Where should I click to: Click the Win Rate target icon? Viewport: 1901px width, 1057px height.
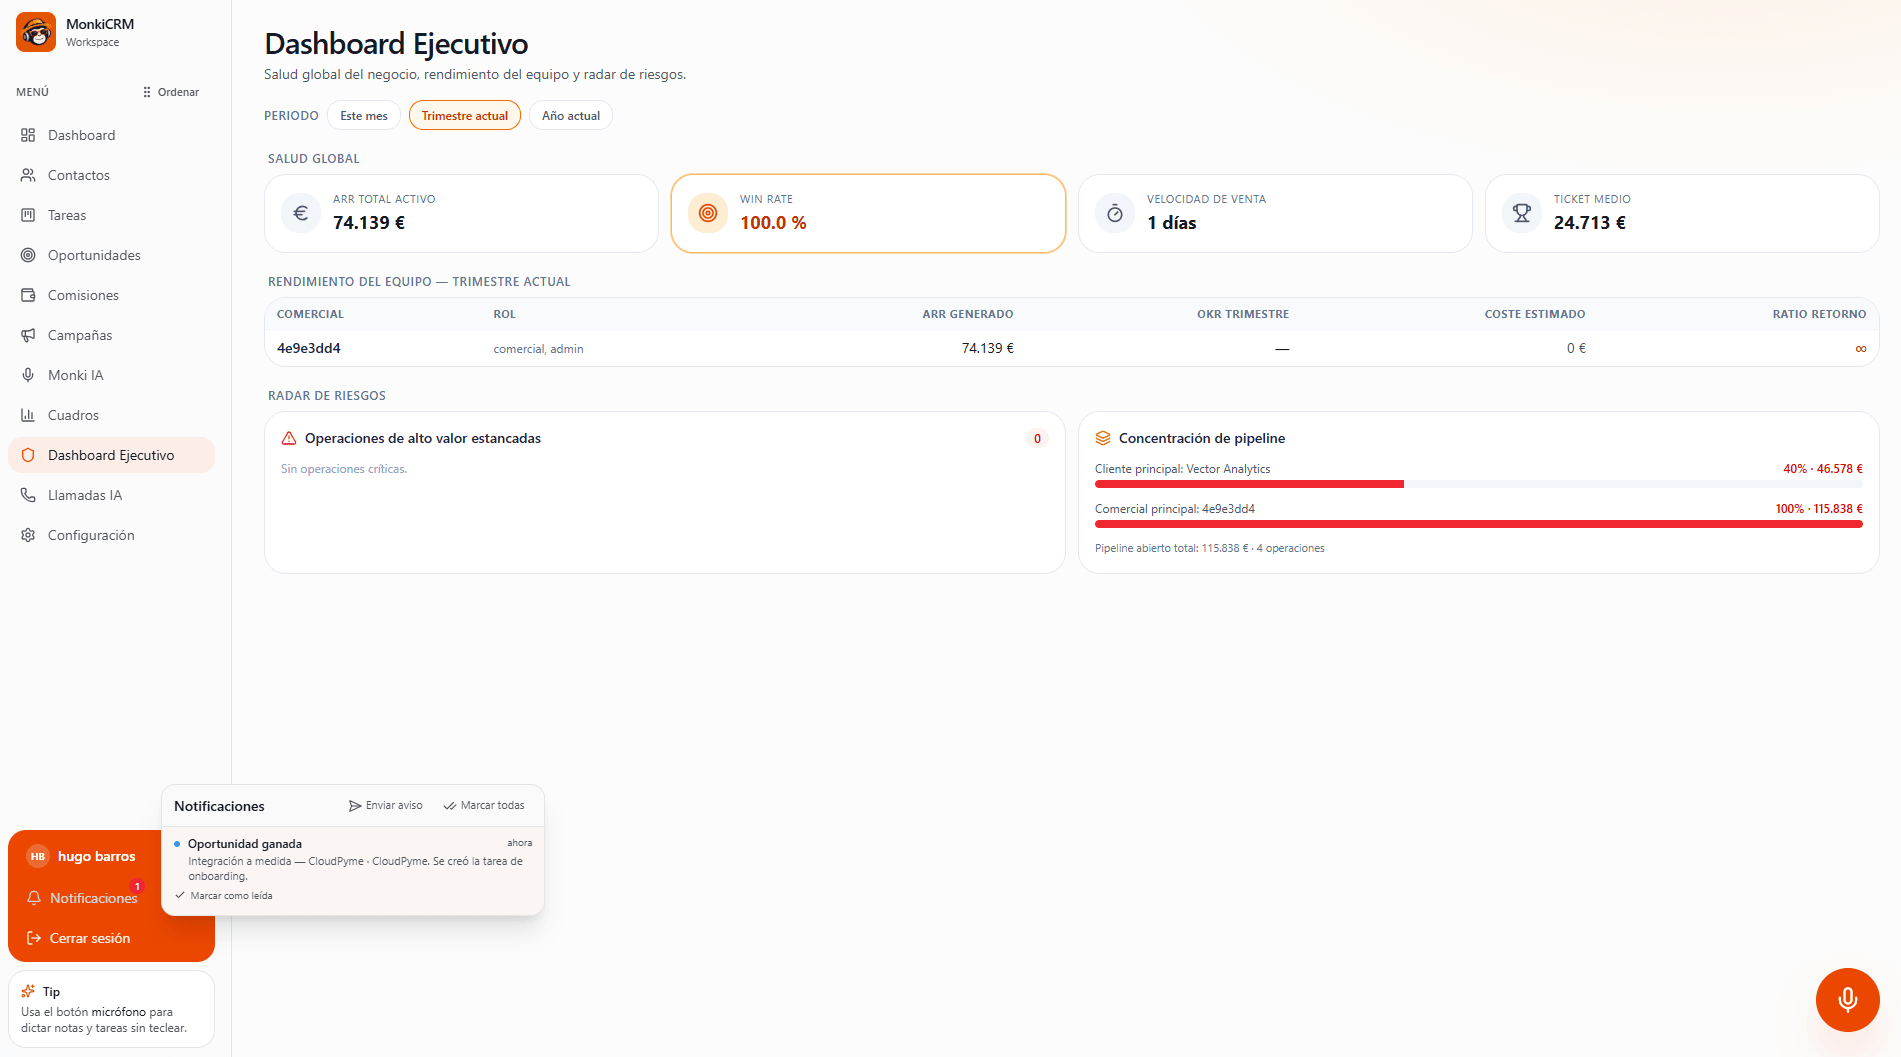[x=708, y=213]
